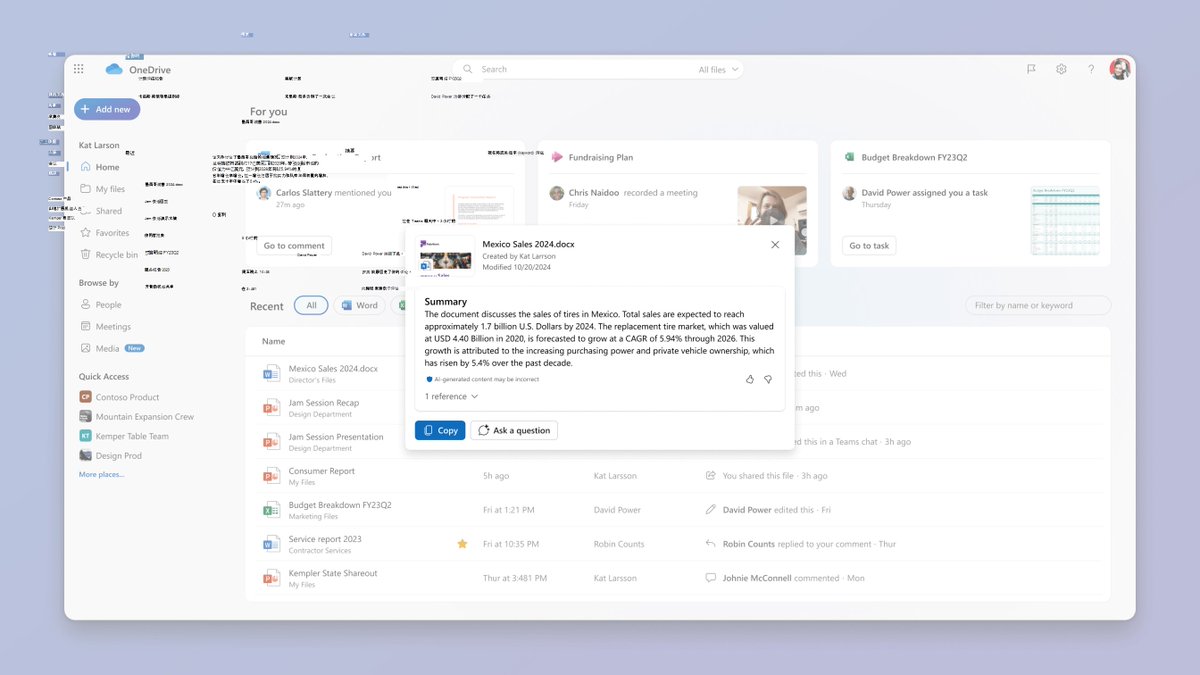Click the Add new button
1200x675 pixels.
click(x=107, y=109)
